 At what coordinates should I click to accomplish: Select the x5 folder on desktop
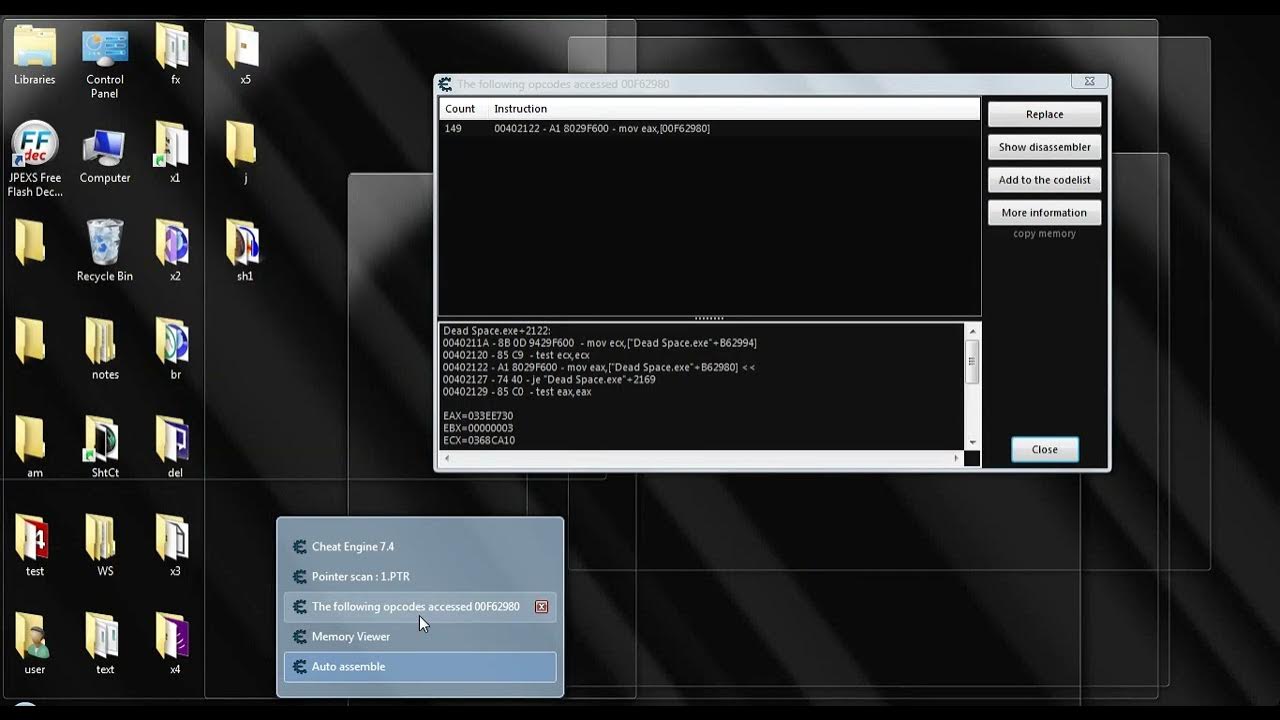click(x=245, y=55)
